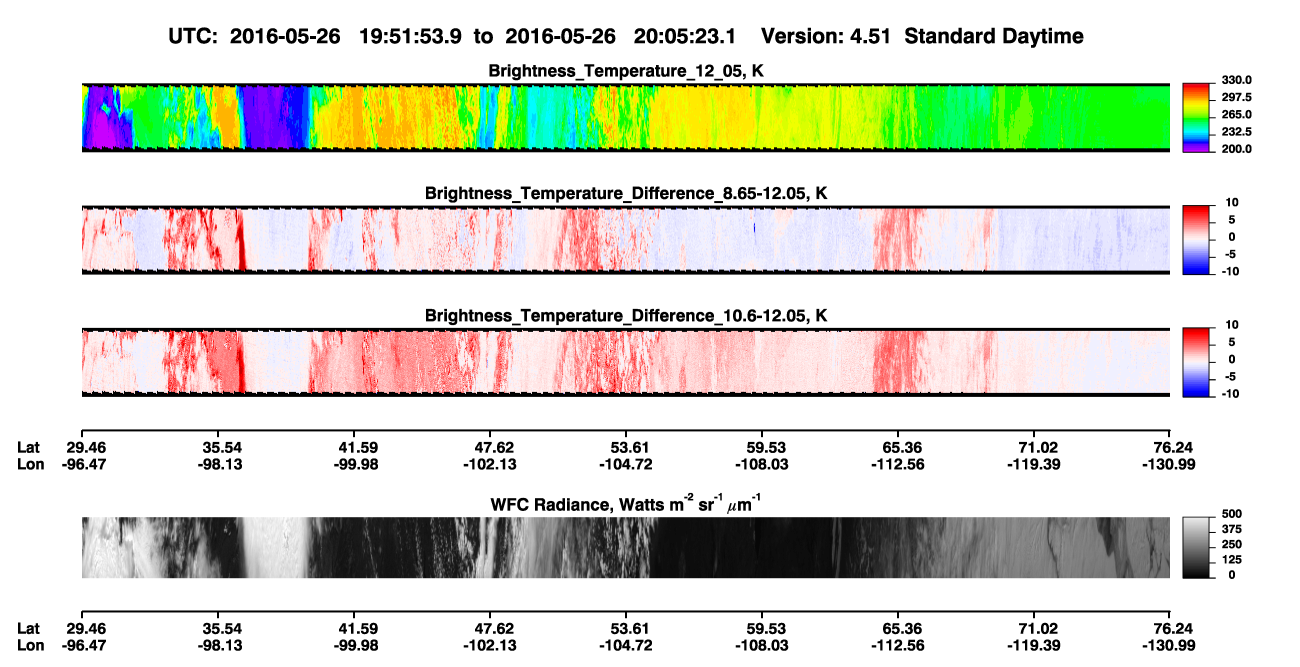Click the 265.0 colorbar tick label
This screenshot has width=1300, height=667.
pyautogui.click(x=1234, y=115)
